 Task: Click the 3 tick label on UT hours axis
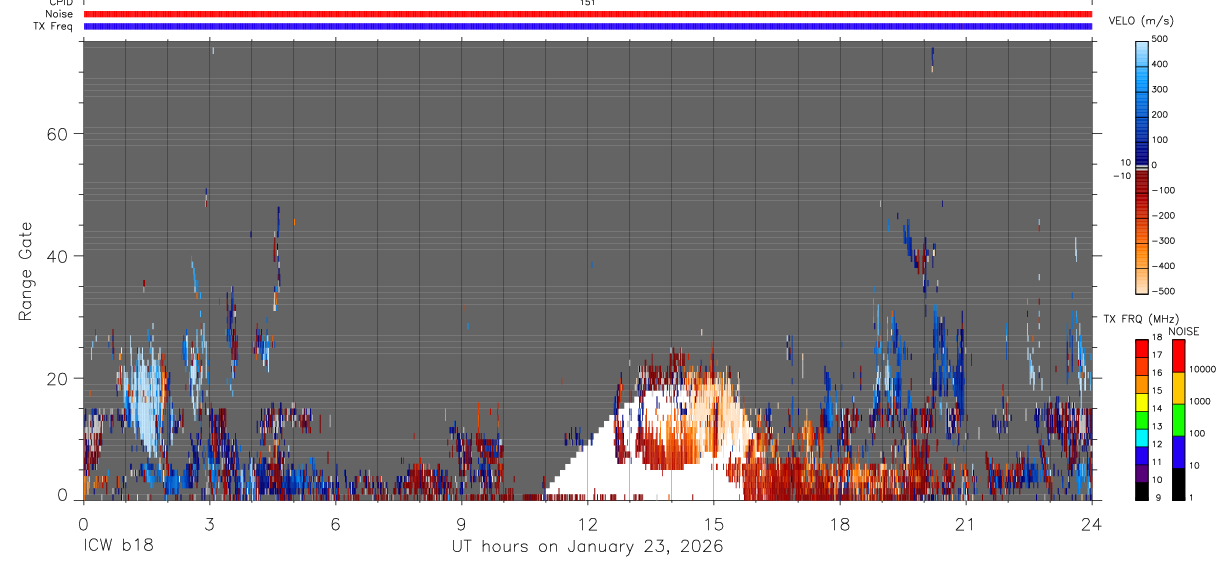click(x=209, y=524)
